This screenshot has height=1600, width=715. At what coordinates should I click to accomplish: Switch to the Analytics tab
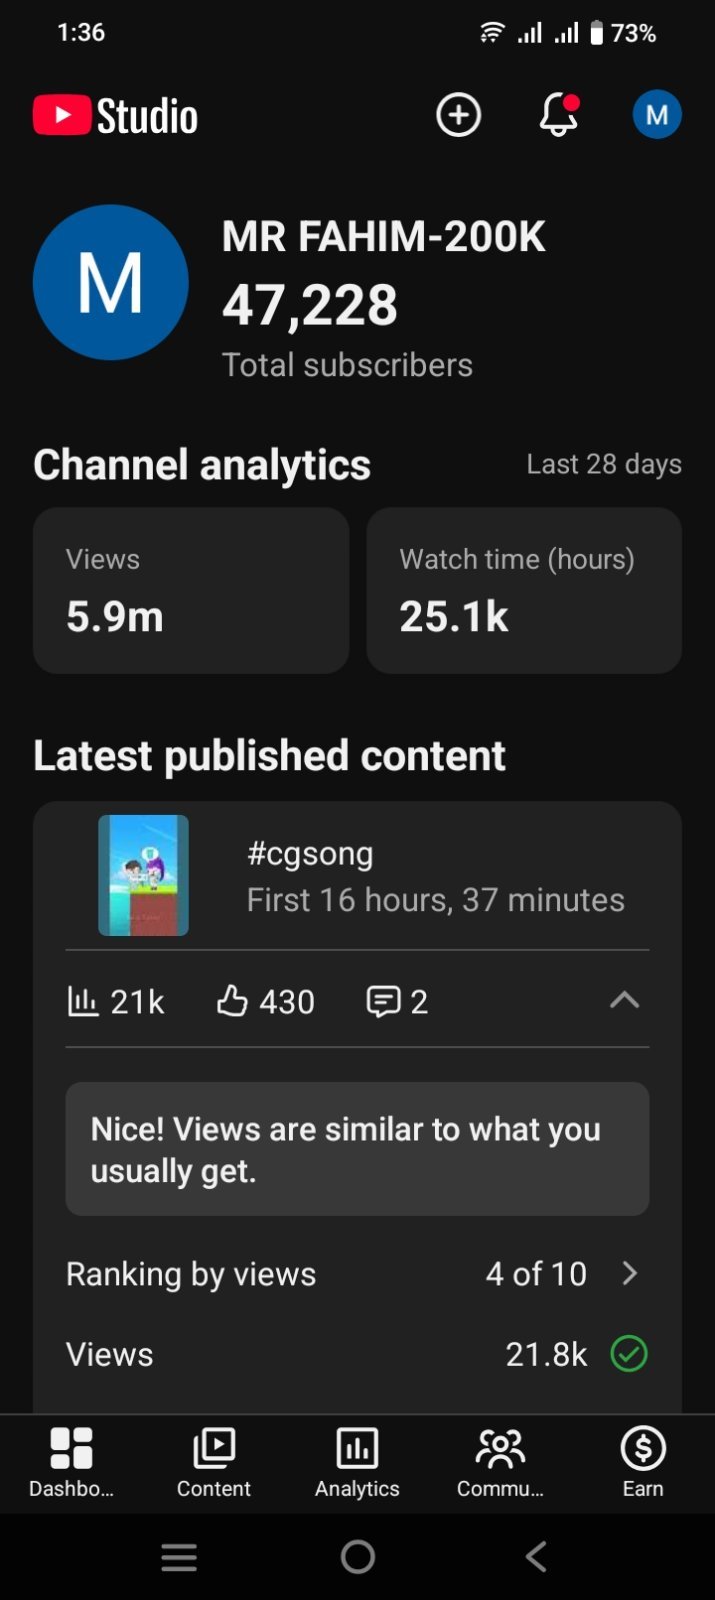tap(357, 1463)
